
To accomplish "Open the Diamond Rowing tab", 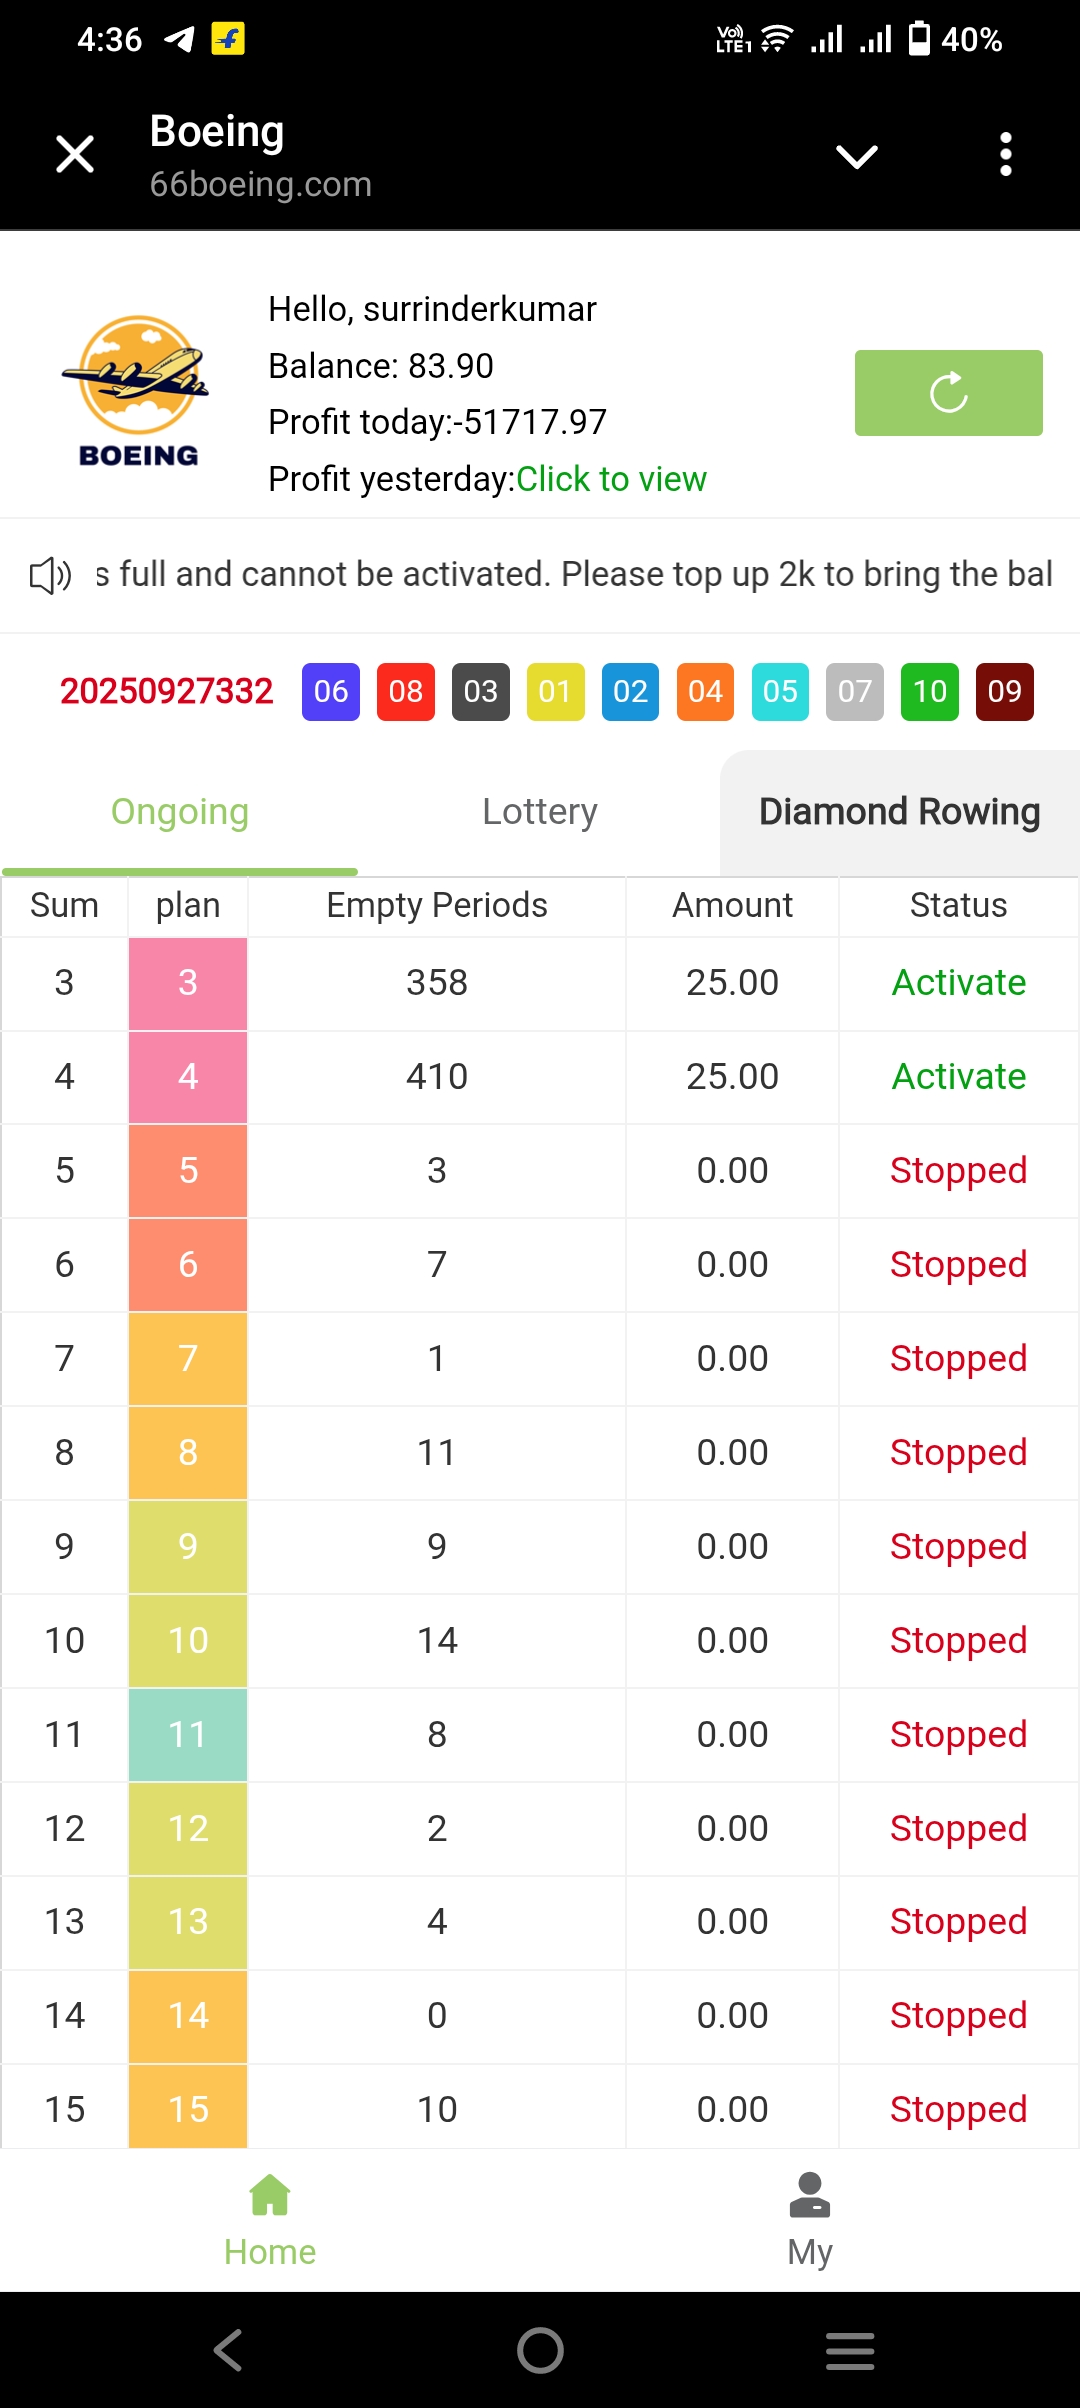I will point(899,812).
